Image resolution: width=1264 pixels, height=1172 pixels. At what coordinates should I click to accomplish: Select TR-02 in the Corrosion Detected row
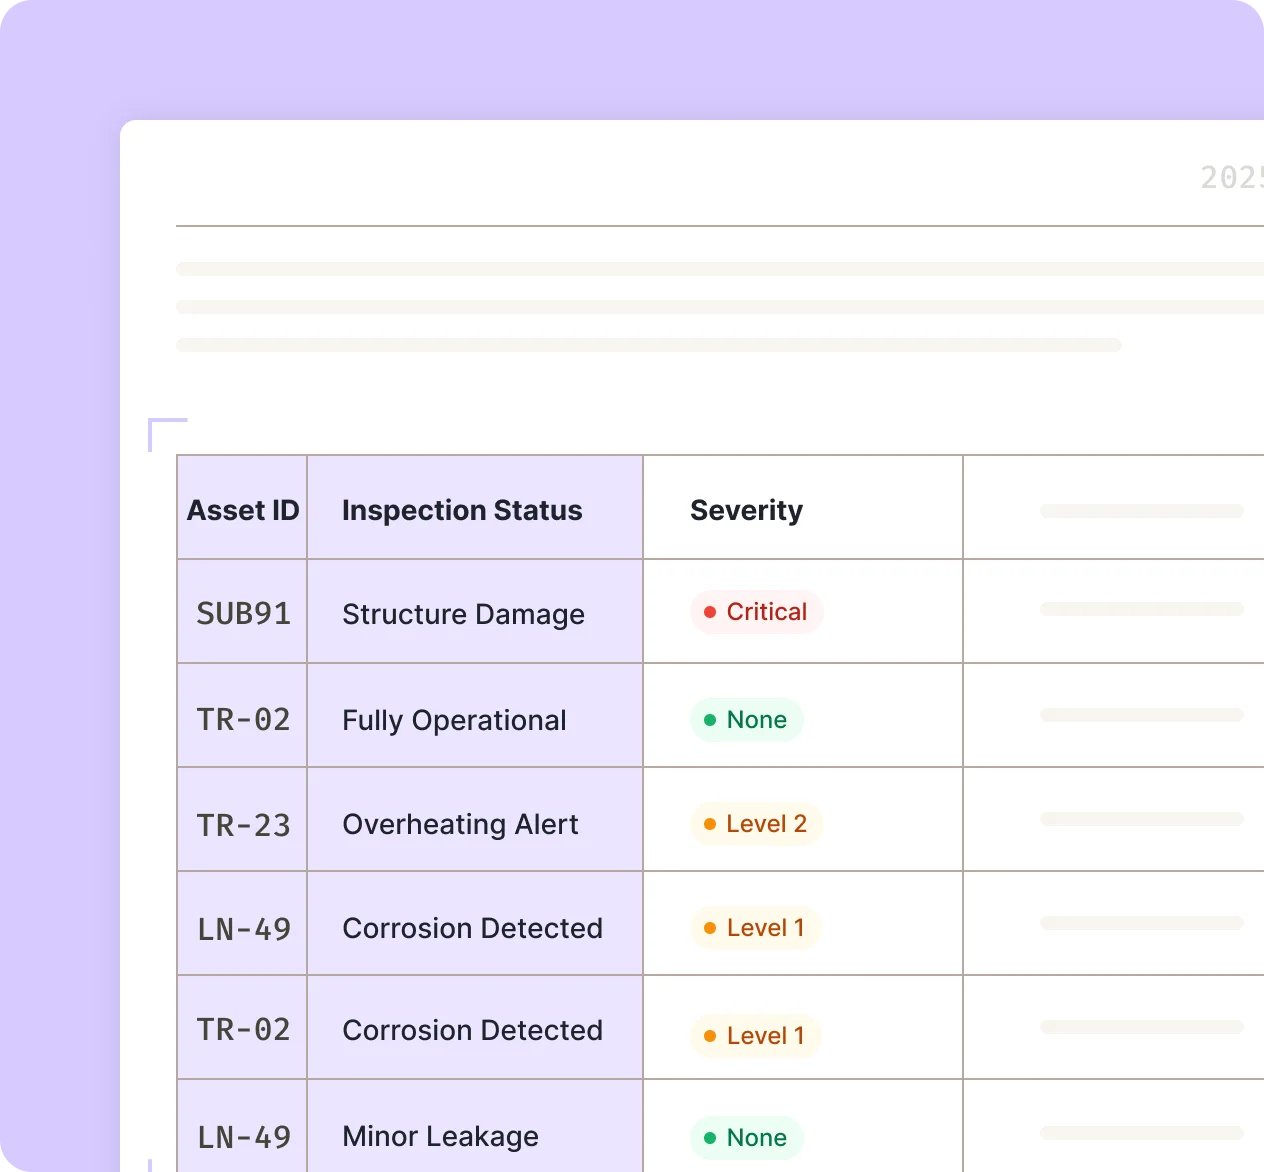coord(243,1029)
